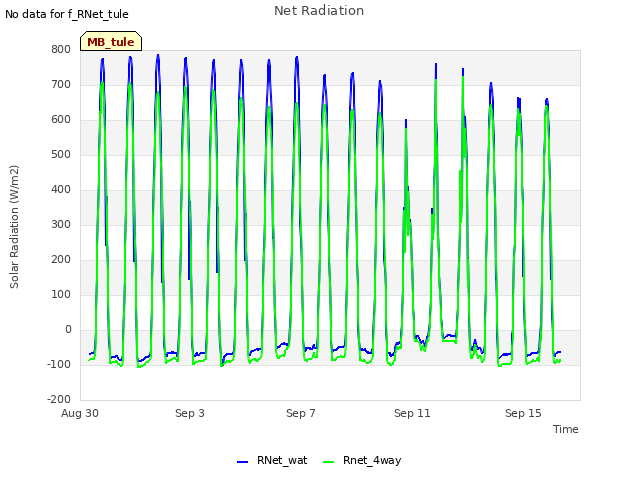Click the 100 y-axis tick label
The width and height of the screenshot is (640, 480).
click(x=61, y=295)
